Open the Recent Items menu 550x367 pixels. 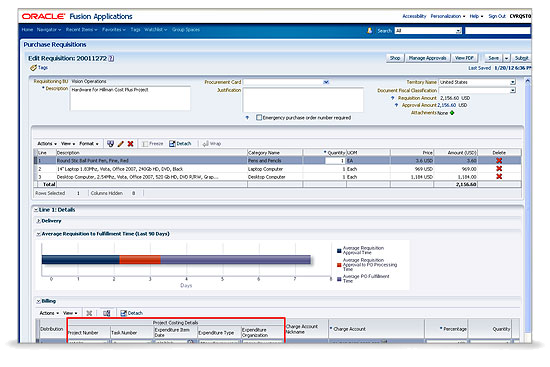click(x=81, y=30)
